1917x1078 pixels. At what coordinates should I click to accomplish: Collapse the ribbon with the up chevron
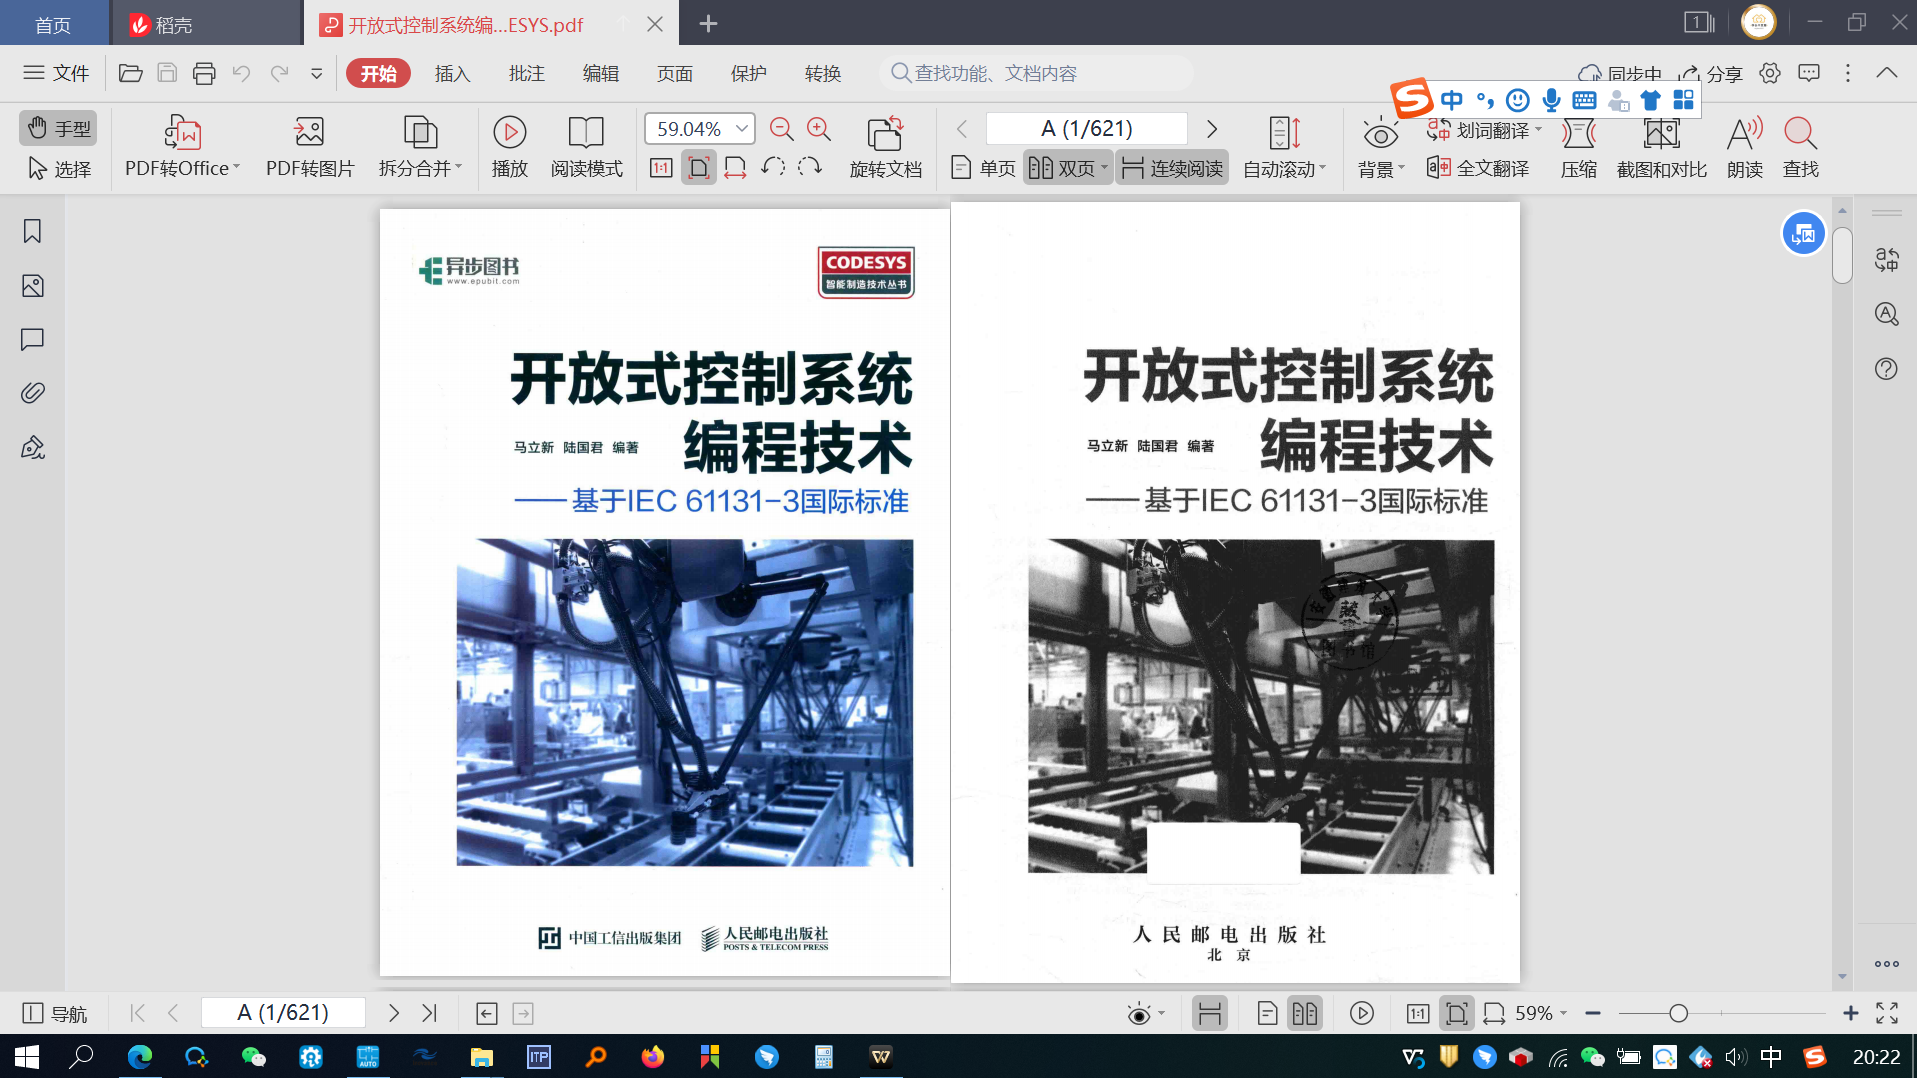pos(1886,73)
